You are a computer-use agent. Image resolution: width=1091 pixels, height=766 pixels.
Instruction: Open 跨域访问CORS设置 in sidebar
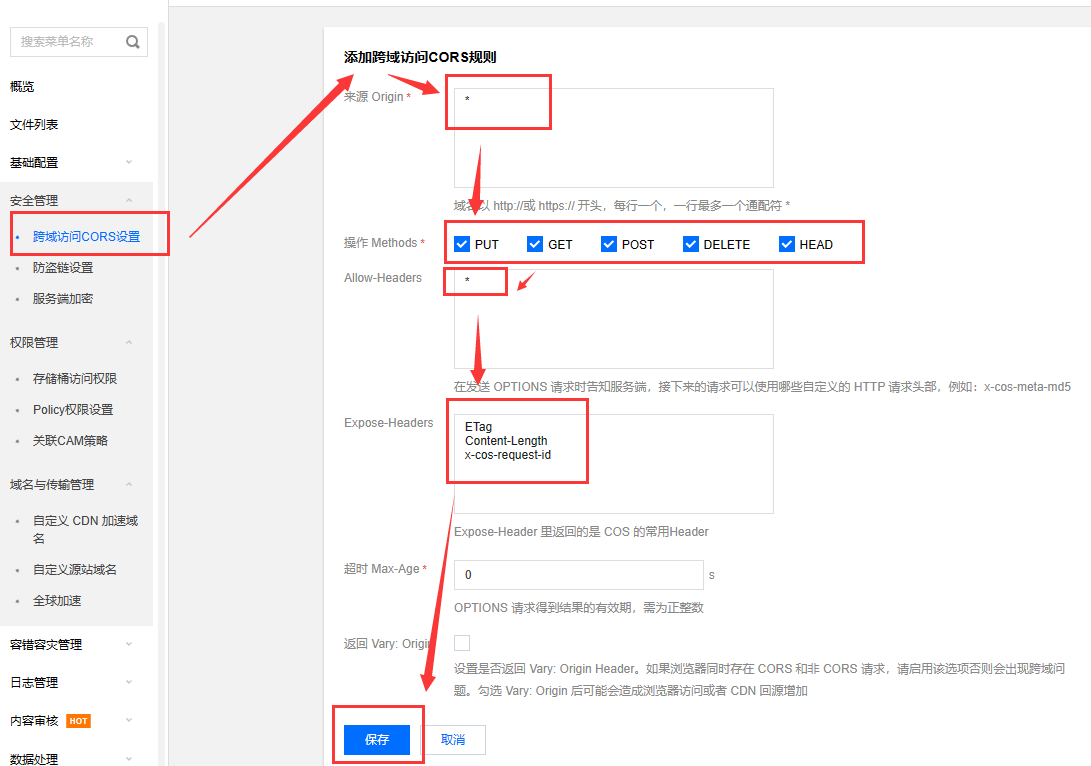coord(86,237)
